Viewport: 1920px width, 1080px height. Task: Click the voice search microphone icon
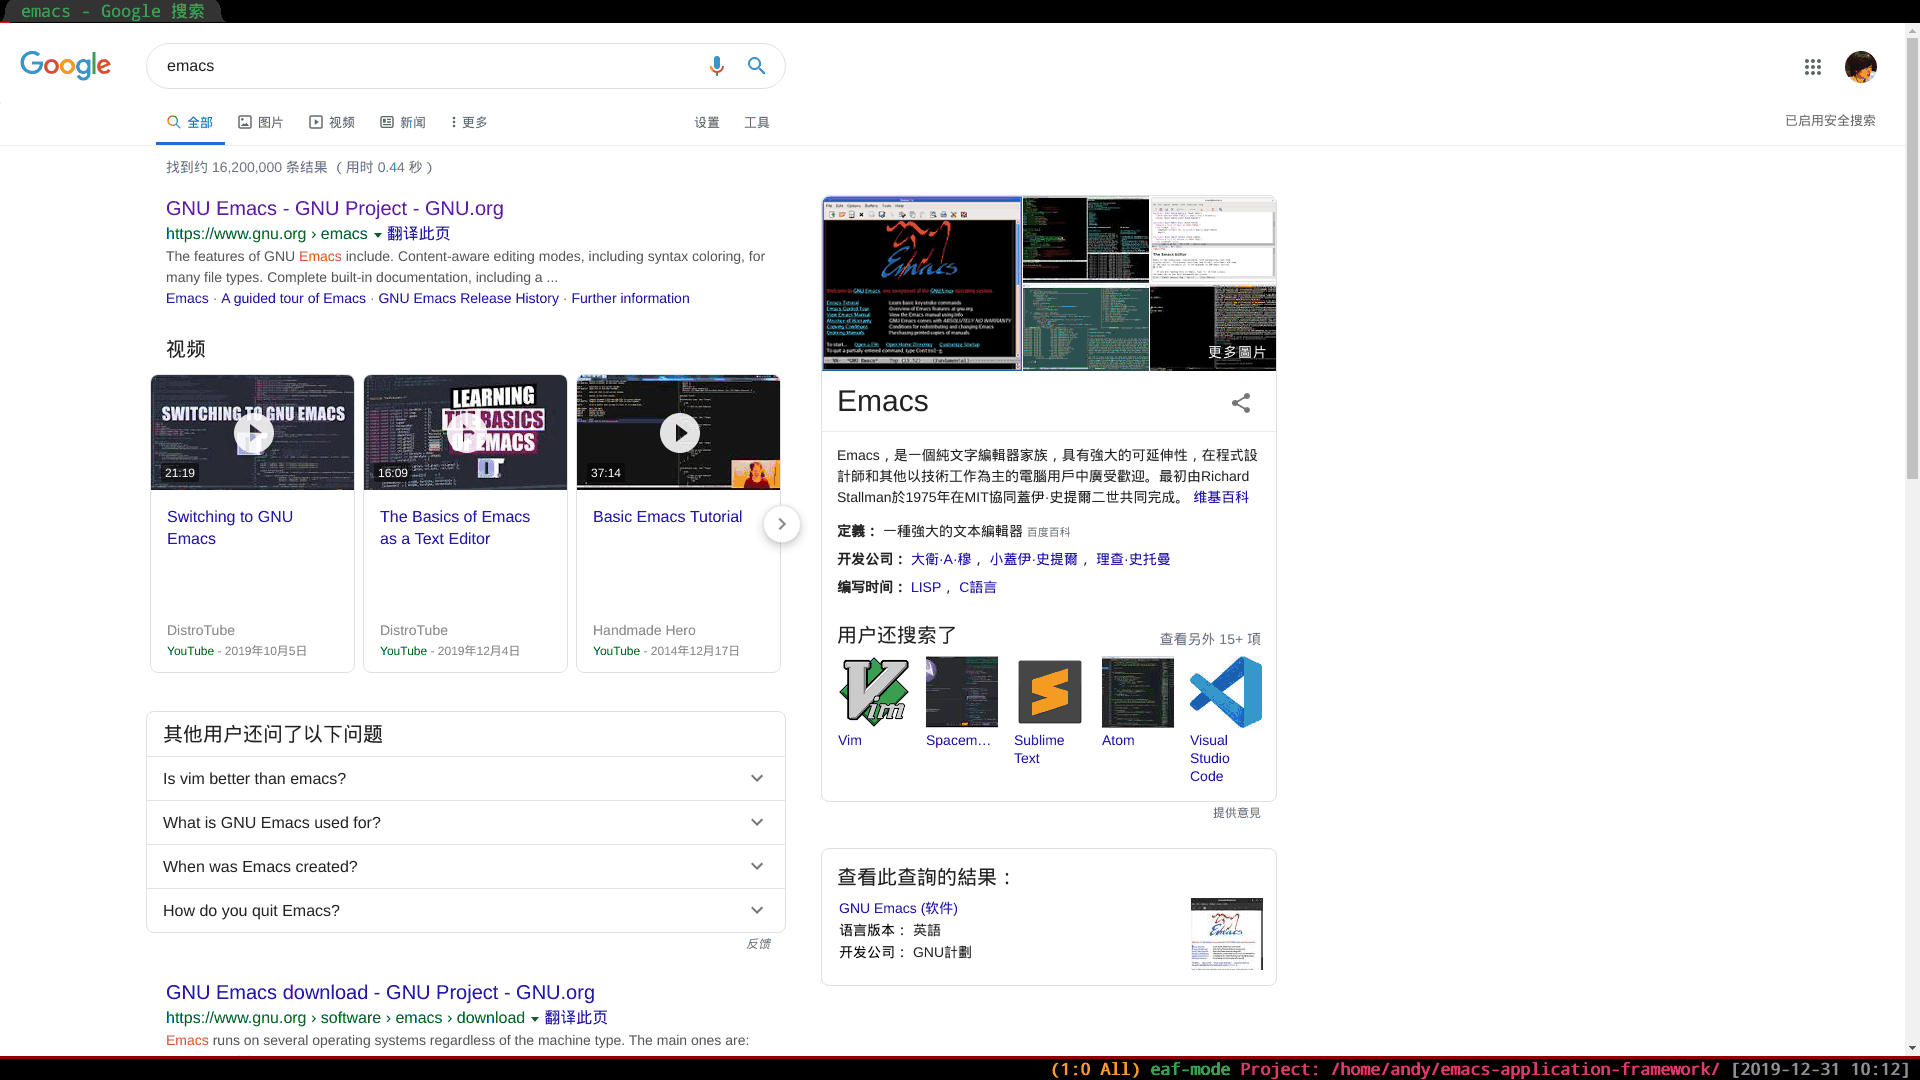[x=716, y=66]
